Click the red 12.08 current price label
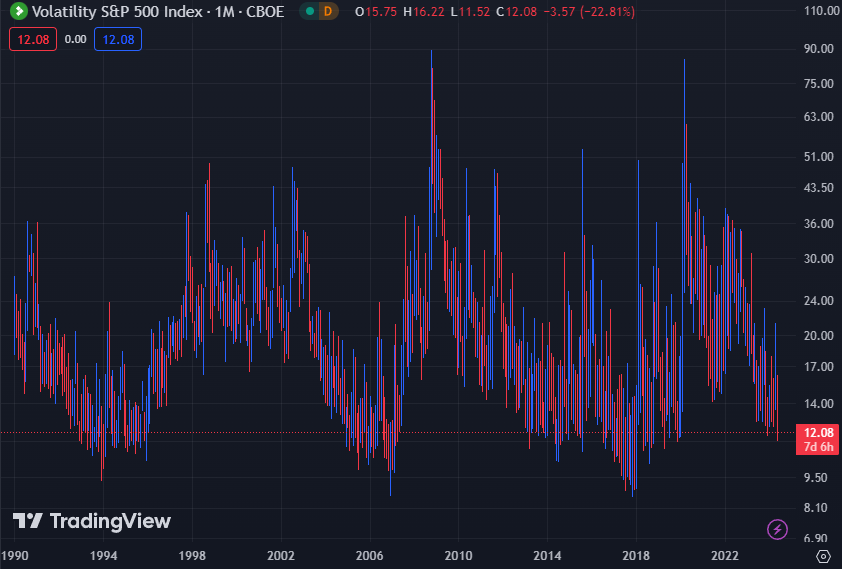 tap(818, 432)
